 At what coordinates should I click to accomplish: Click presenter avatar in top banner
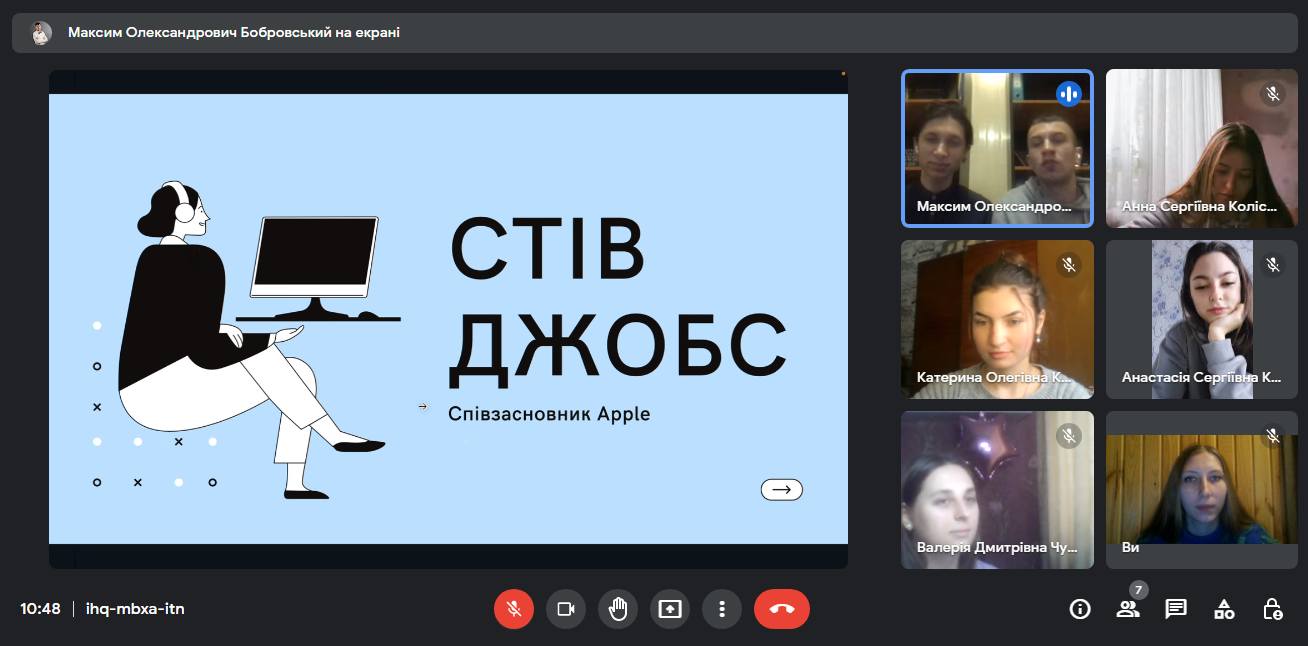coord(40,33)
